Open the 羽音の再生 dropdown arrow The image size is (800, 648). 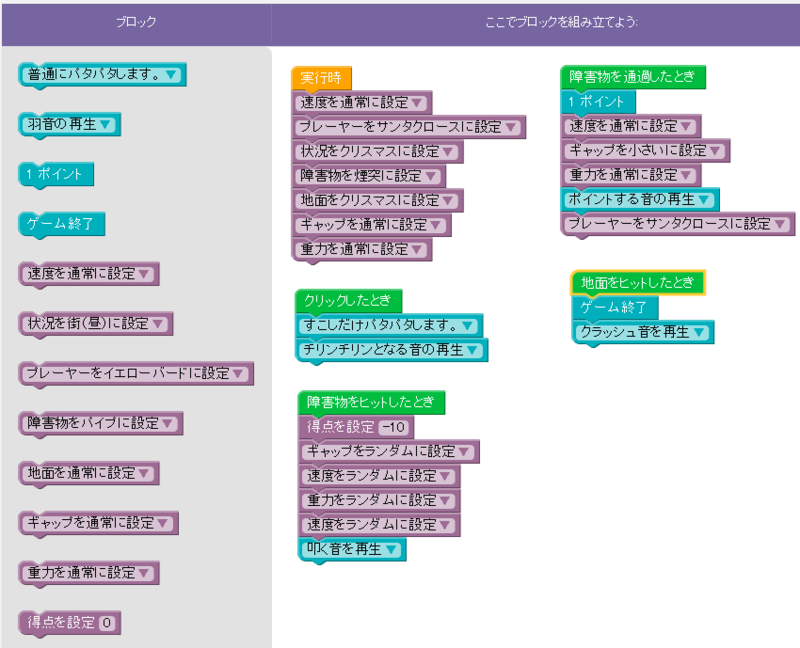(106, 124)
